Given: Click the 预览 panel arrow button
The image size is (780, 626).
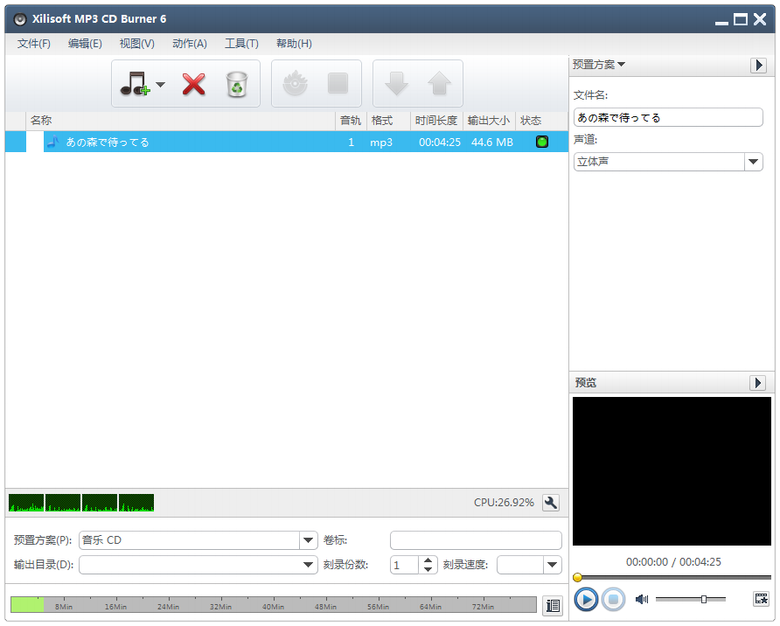Looking at the screenshot, I should click(758, 383).
